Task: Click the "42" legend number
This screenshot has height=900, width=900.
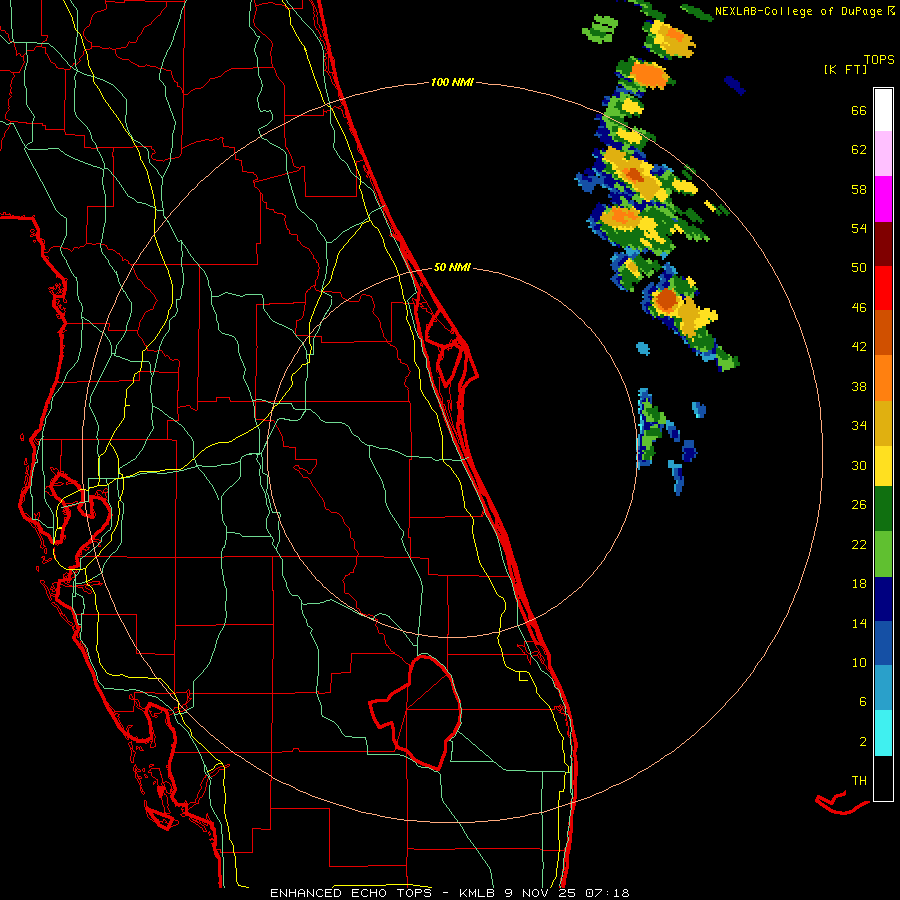Action: click(x=859, y=347)
